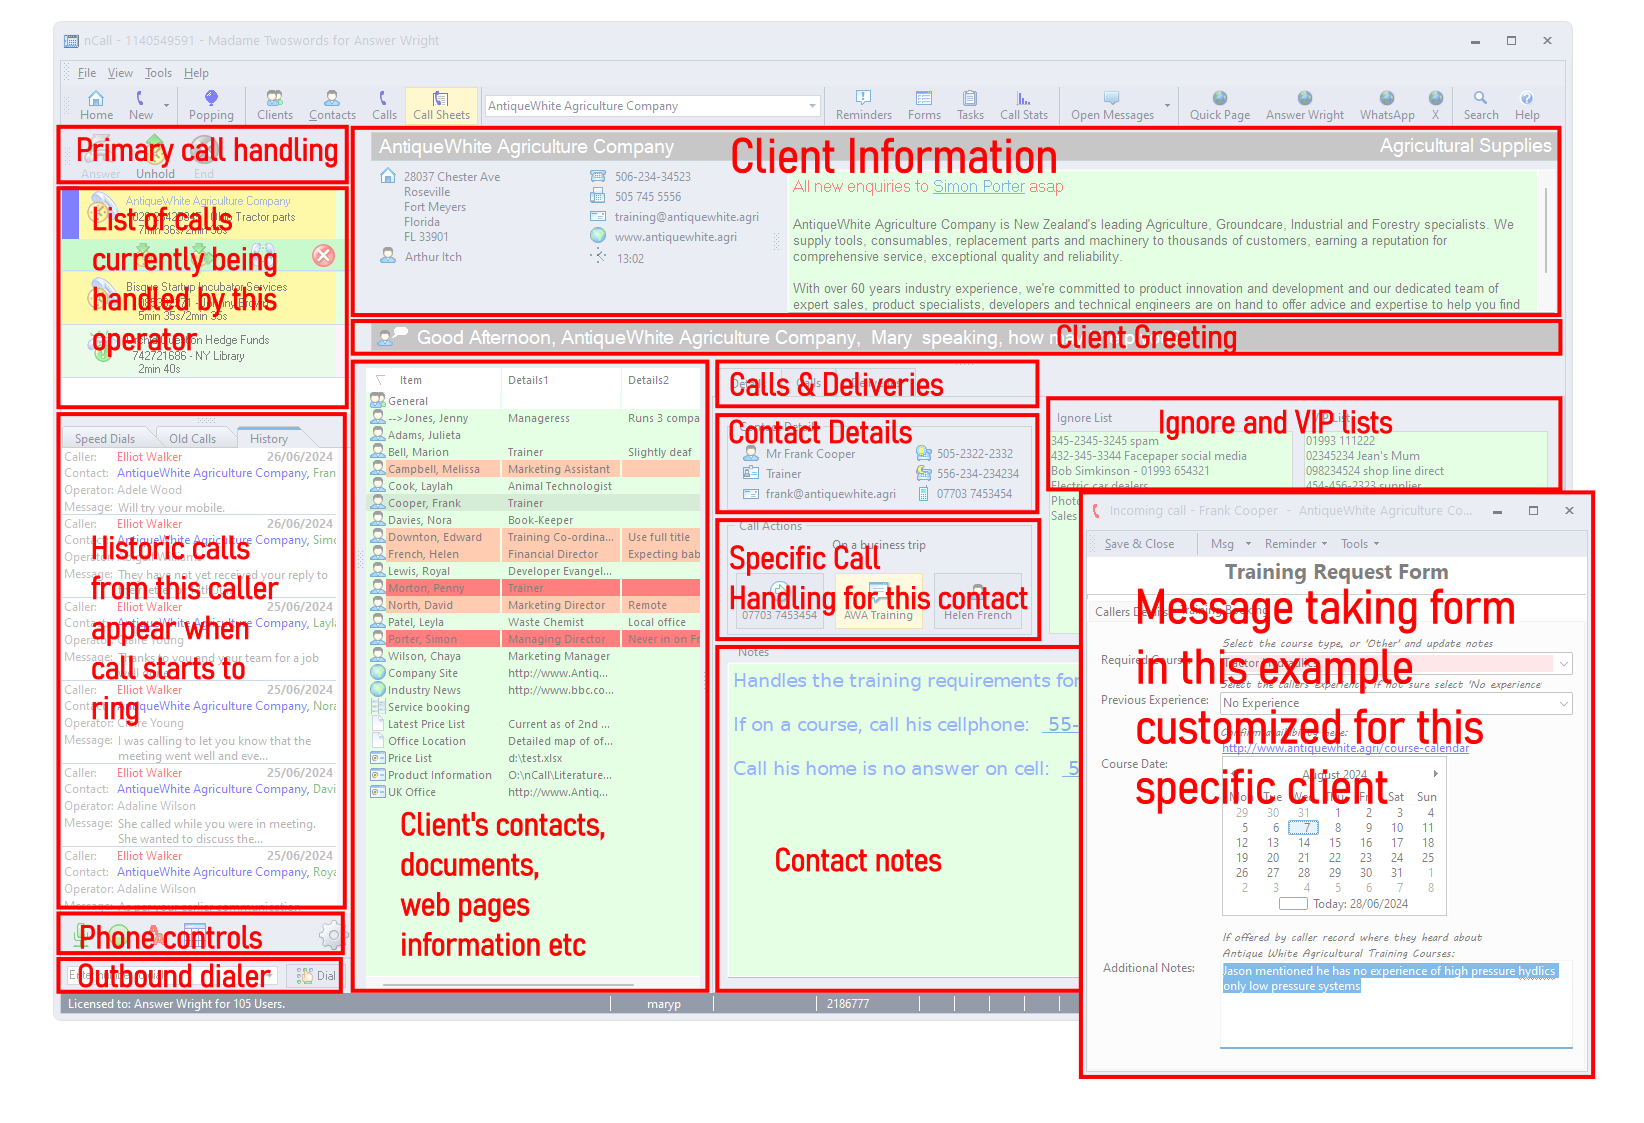This screenshot has height=1123, width=1644.
Task: Click the calendar next month arrow
Action: 1435,774
